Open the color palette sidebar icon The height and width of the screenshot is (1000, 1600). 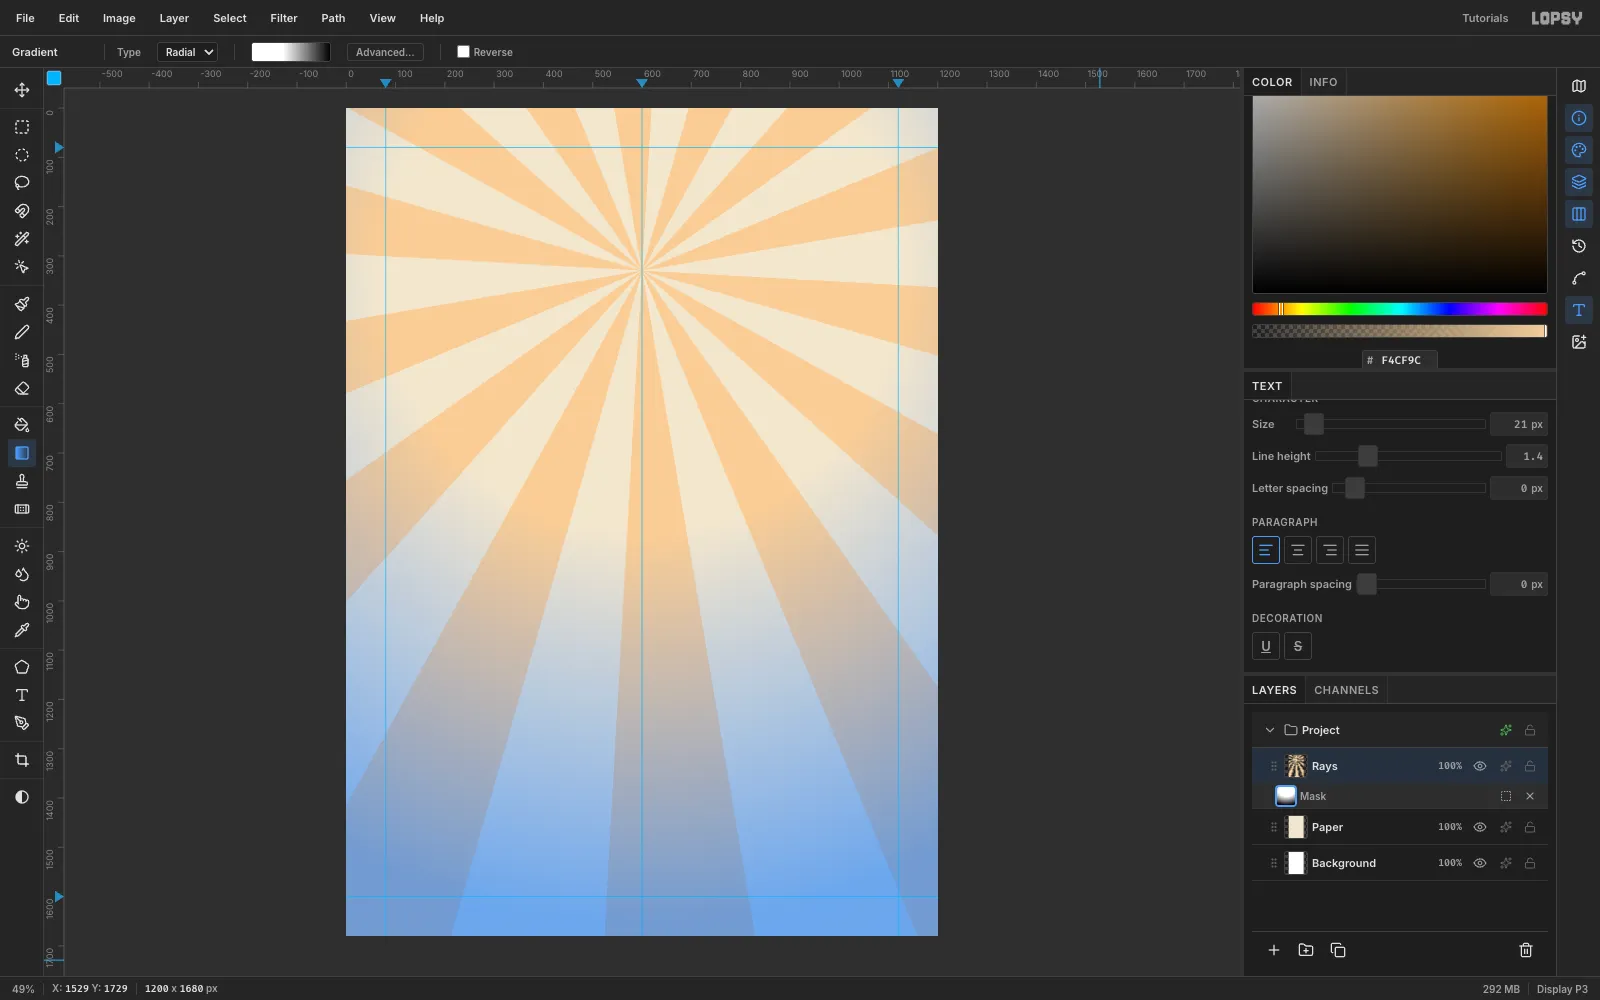coord(1579,150)
